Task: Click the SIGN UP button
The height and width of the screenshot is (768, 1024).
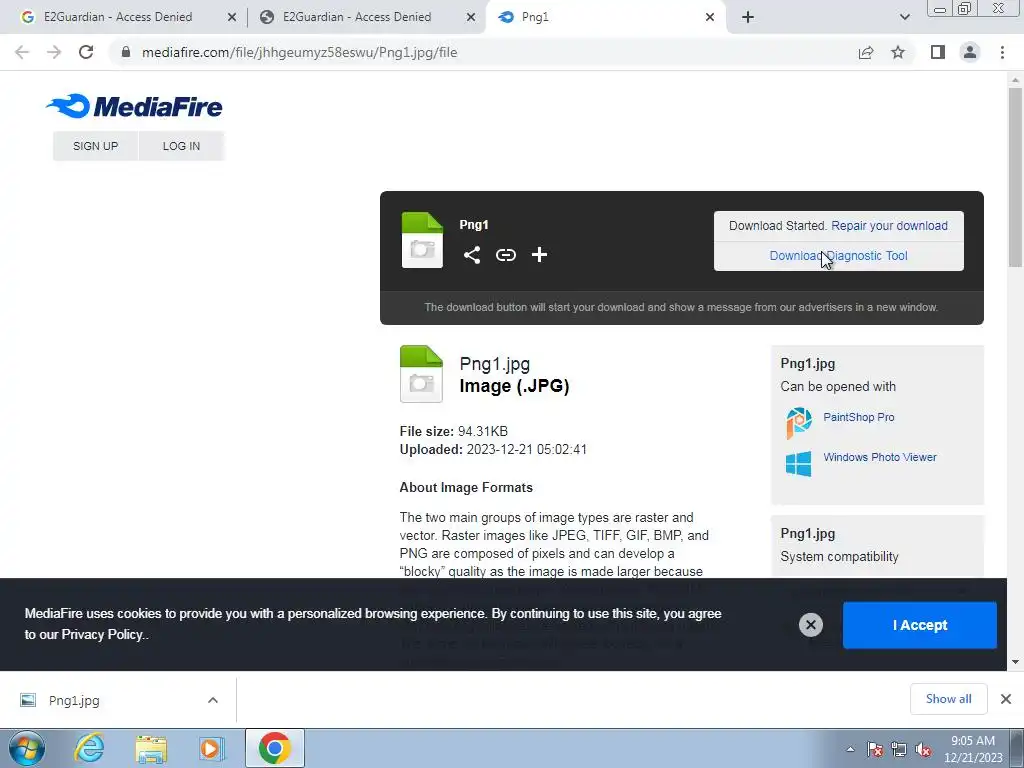Action: click(95, 146)
